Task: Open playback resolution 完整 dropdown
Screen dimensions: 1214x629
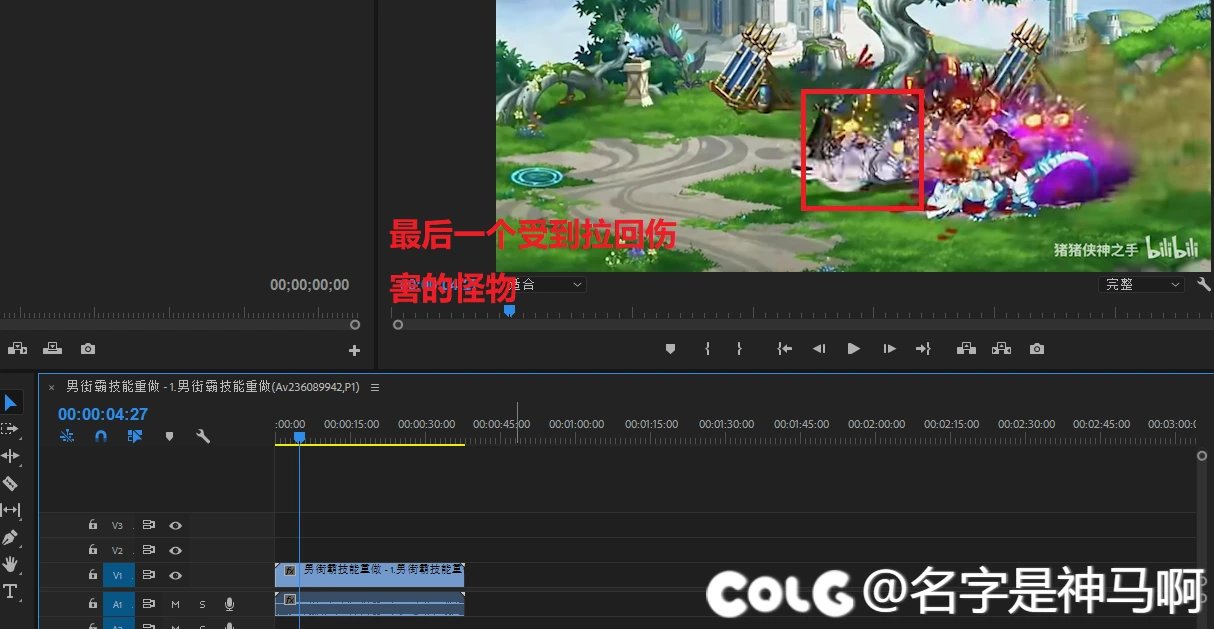Action: (1141, 284)
